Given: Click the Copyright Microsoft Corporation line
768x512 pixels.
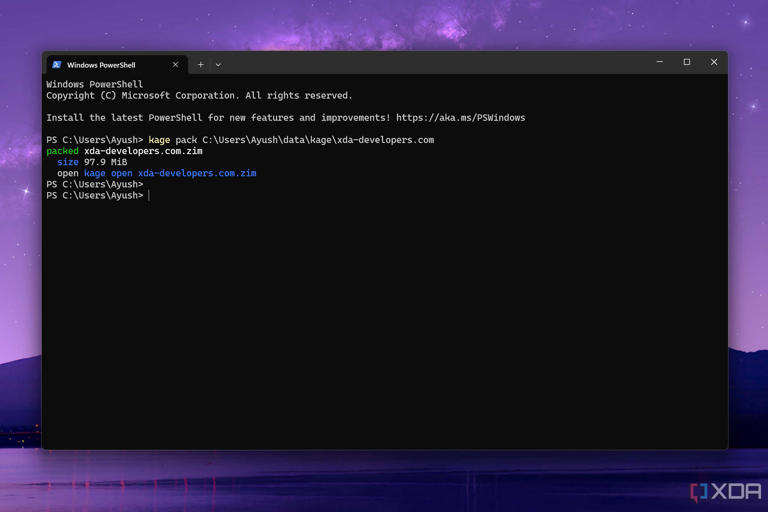Looking at the screenshot, I should click(199, 96).
